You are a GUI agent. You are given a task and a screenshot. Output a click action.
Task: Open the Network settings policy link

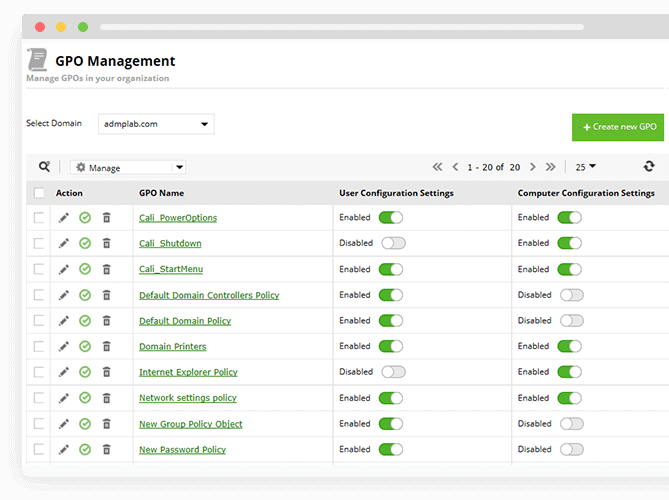point(188,398)
